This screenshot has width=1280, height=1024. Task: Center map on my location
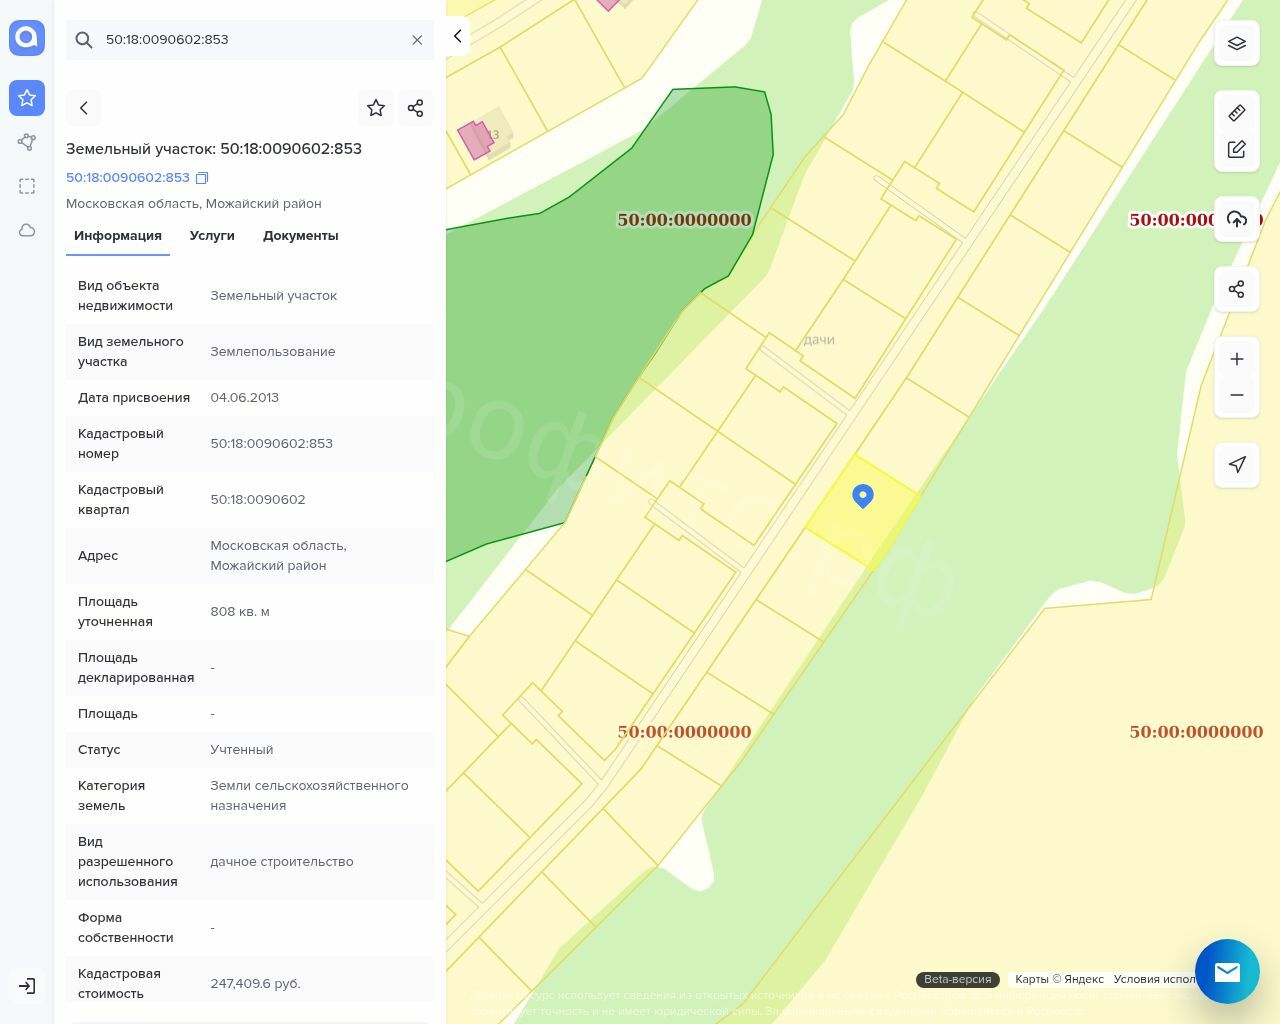click(x=1237, y=465)
